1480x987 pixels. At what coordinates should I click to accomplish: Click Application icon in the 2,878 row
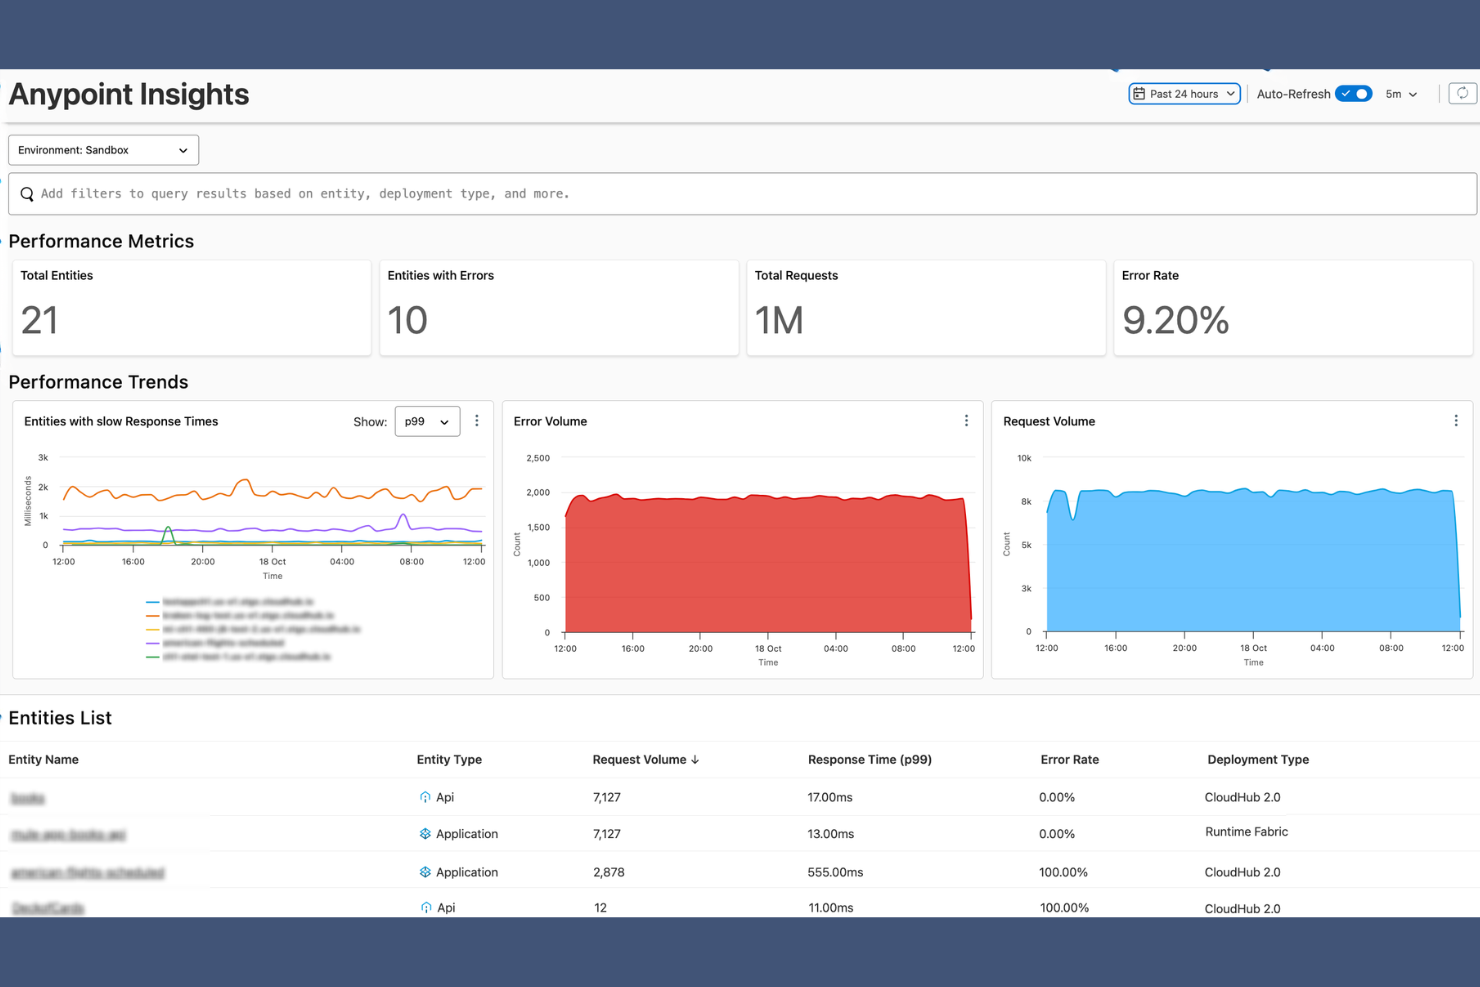(425, 872)
